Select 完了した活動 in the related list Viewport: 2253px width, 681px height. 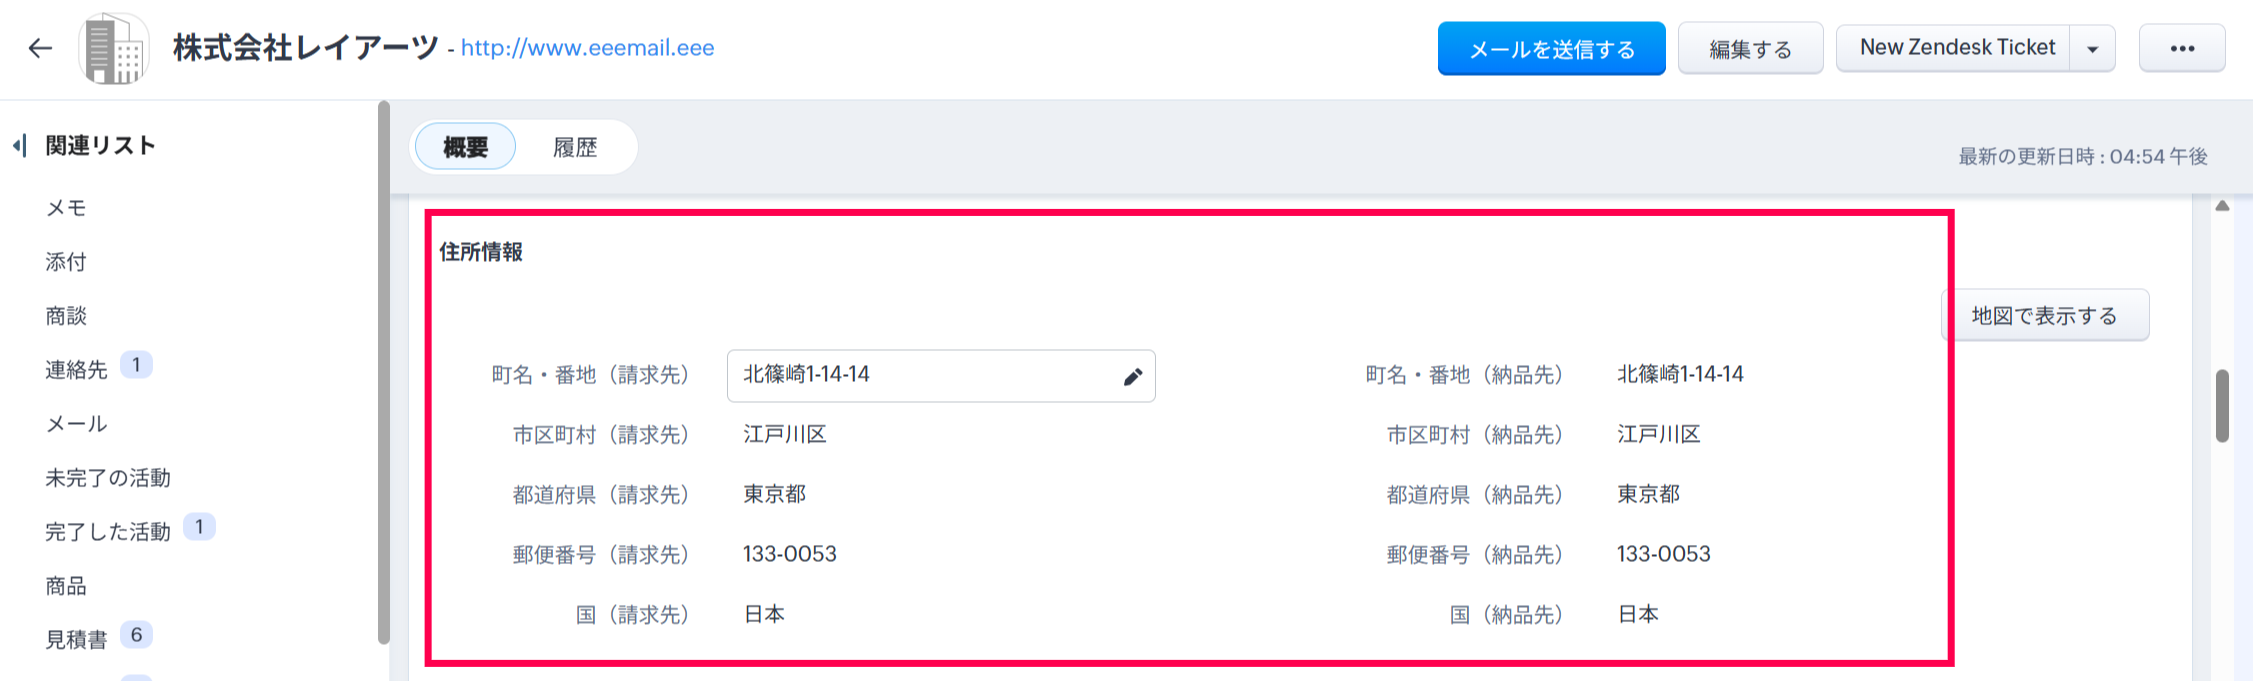coord(108,532)
